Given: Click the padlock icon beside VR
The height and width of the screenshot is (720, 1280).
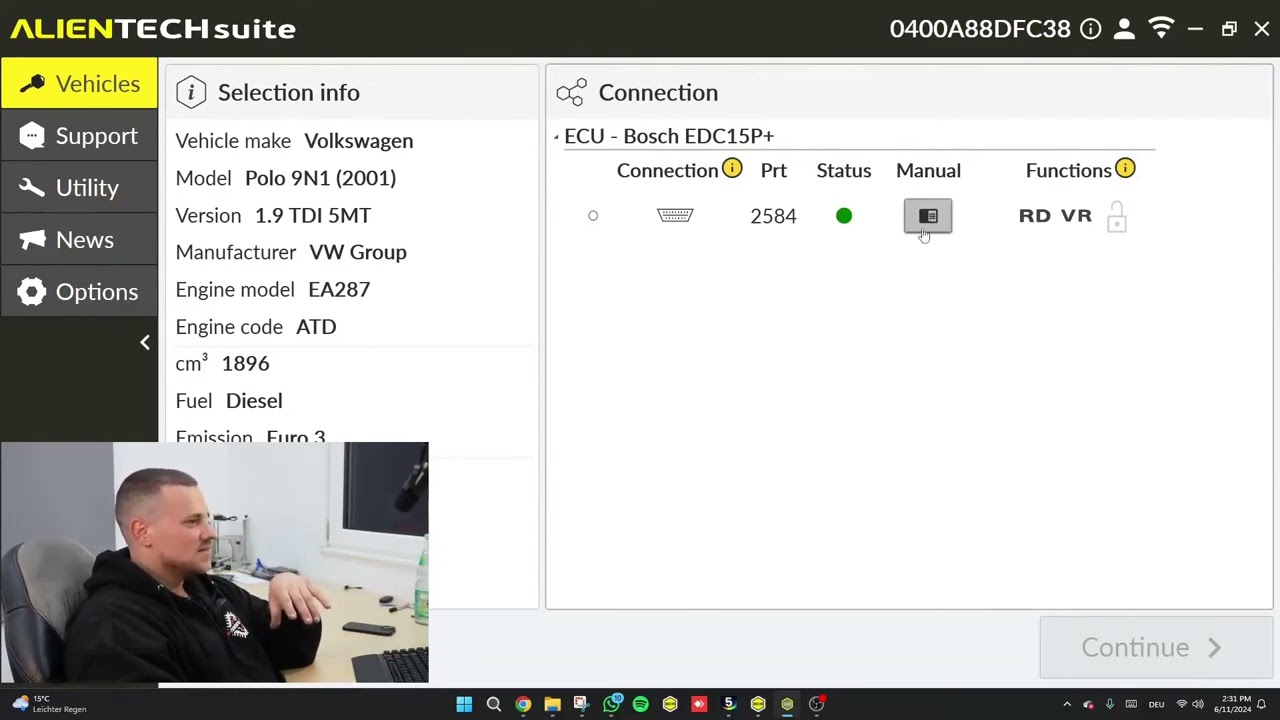Looking at the screenshot, I should click(1117, 216).
